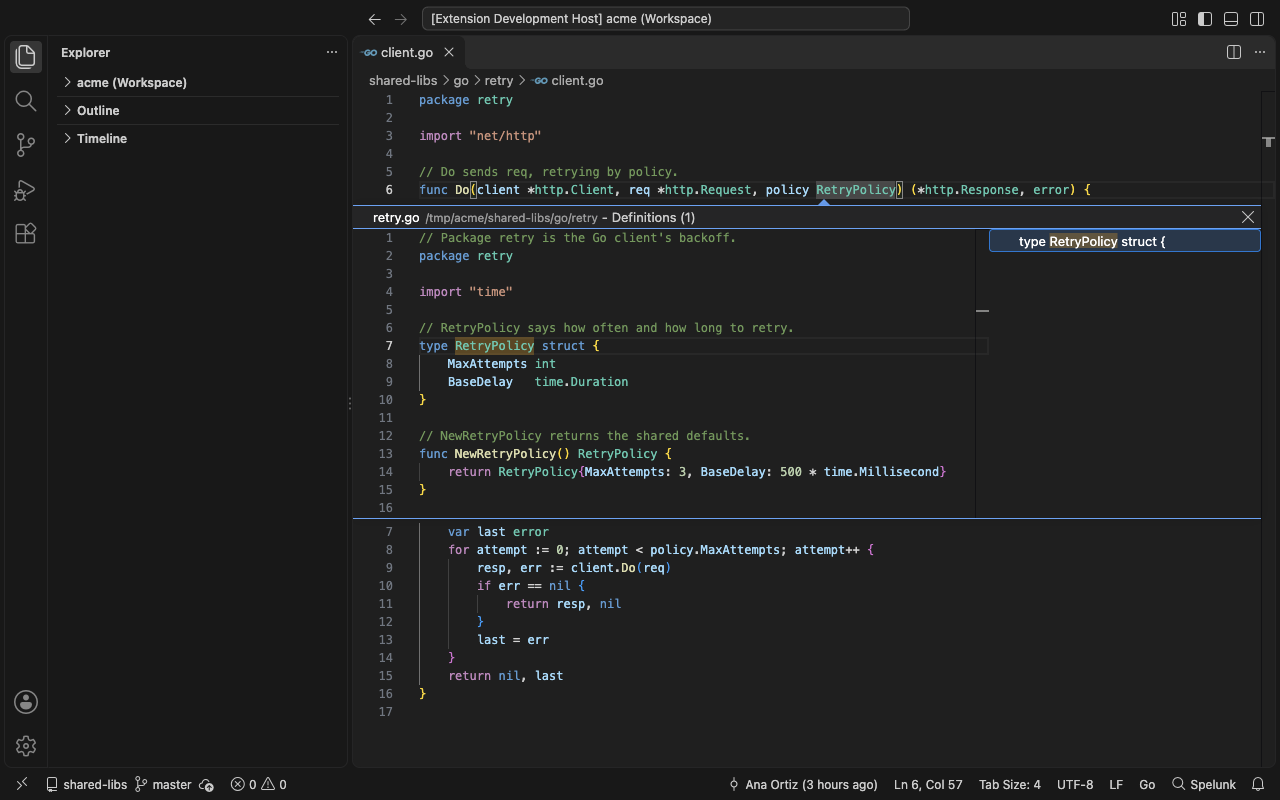Click the editor more actions ellipsis
Viewport: 1280px width, 800px height.
[x=1260, y=52]
